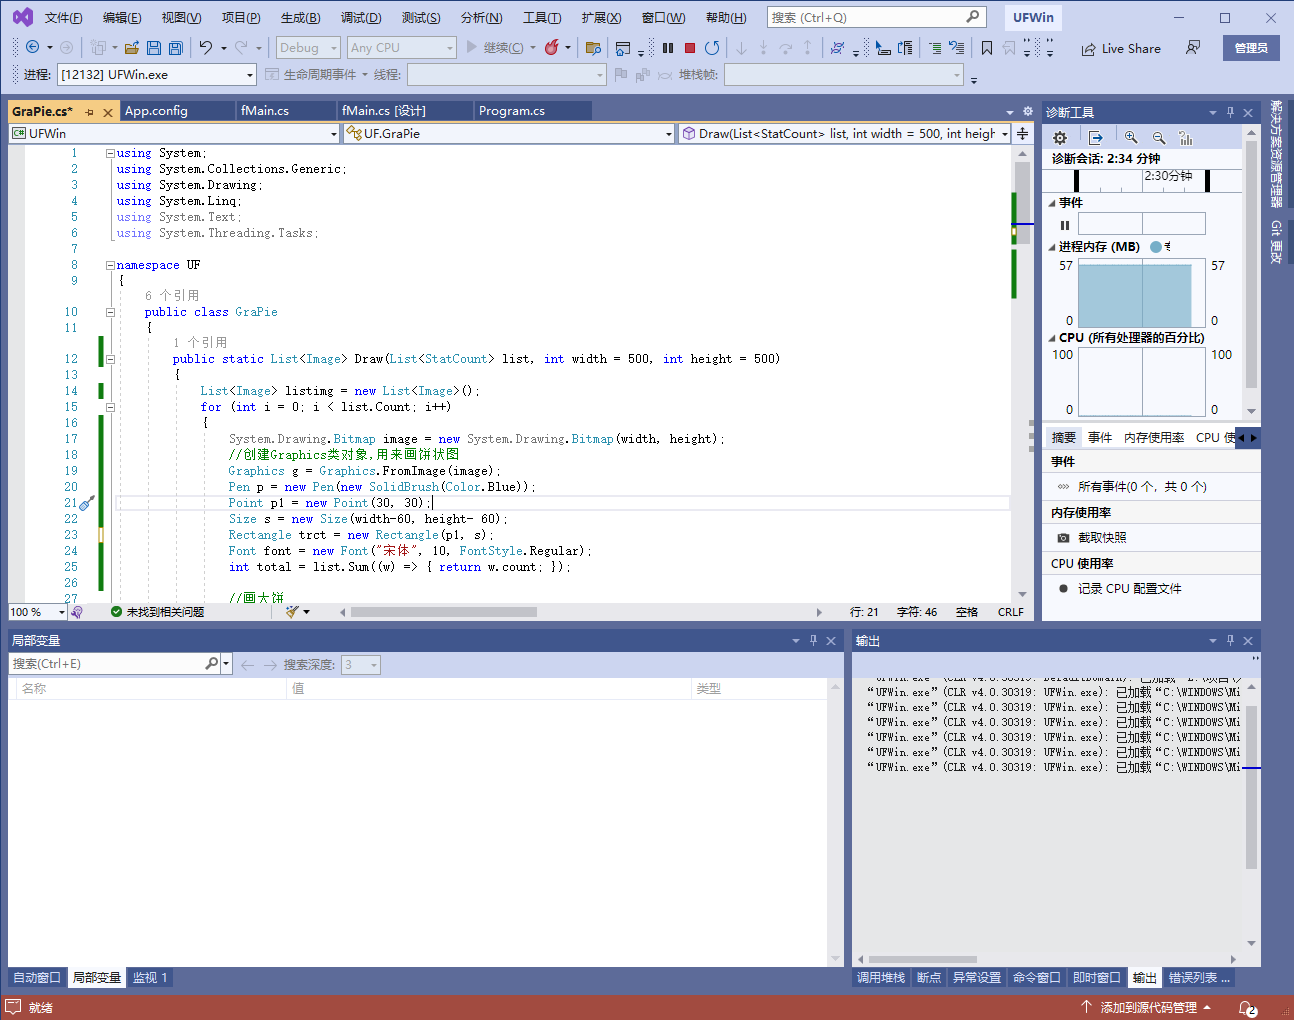Screen dimensions: 1294x1020
Task: Click the zoom out magnifier in diagnostic tools
Action: [x=1159, y=138]
